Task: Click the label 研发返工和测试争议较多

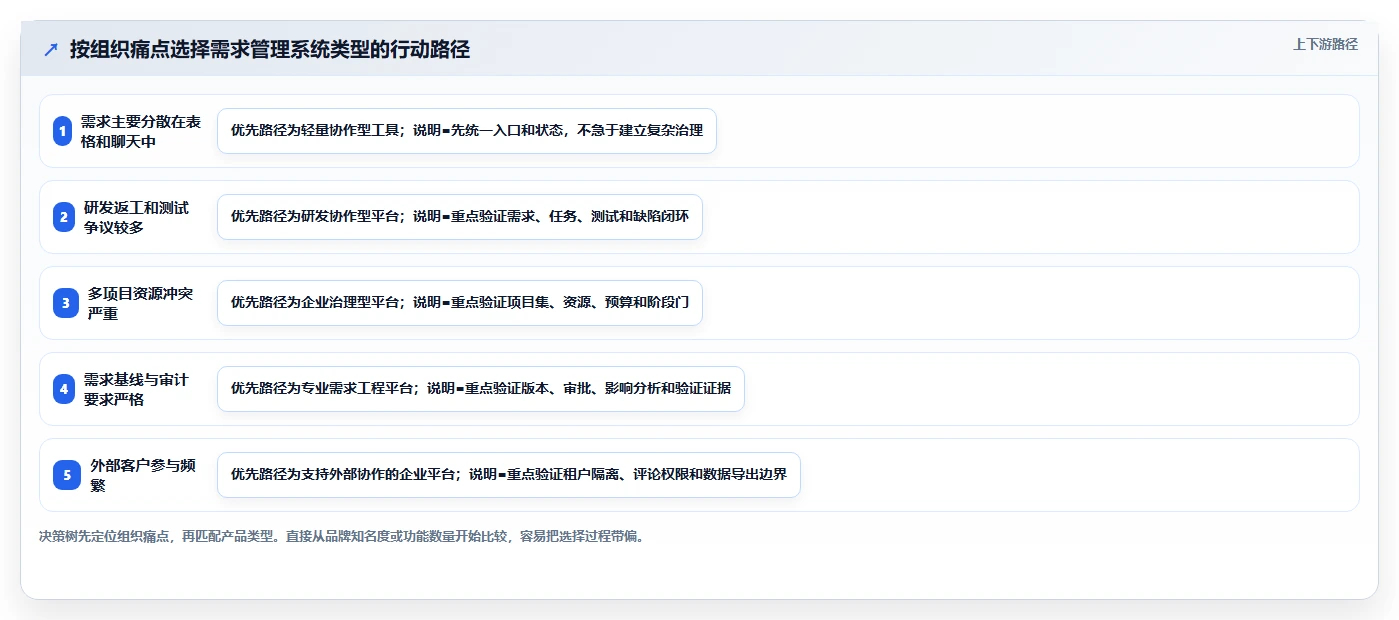Action: coord(136,217)
